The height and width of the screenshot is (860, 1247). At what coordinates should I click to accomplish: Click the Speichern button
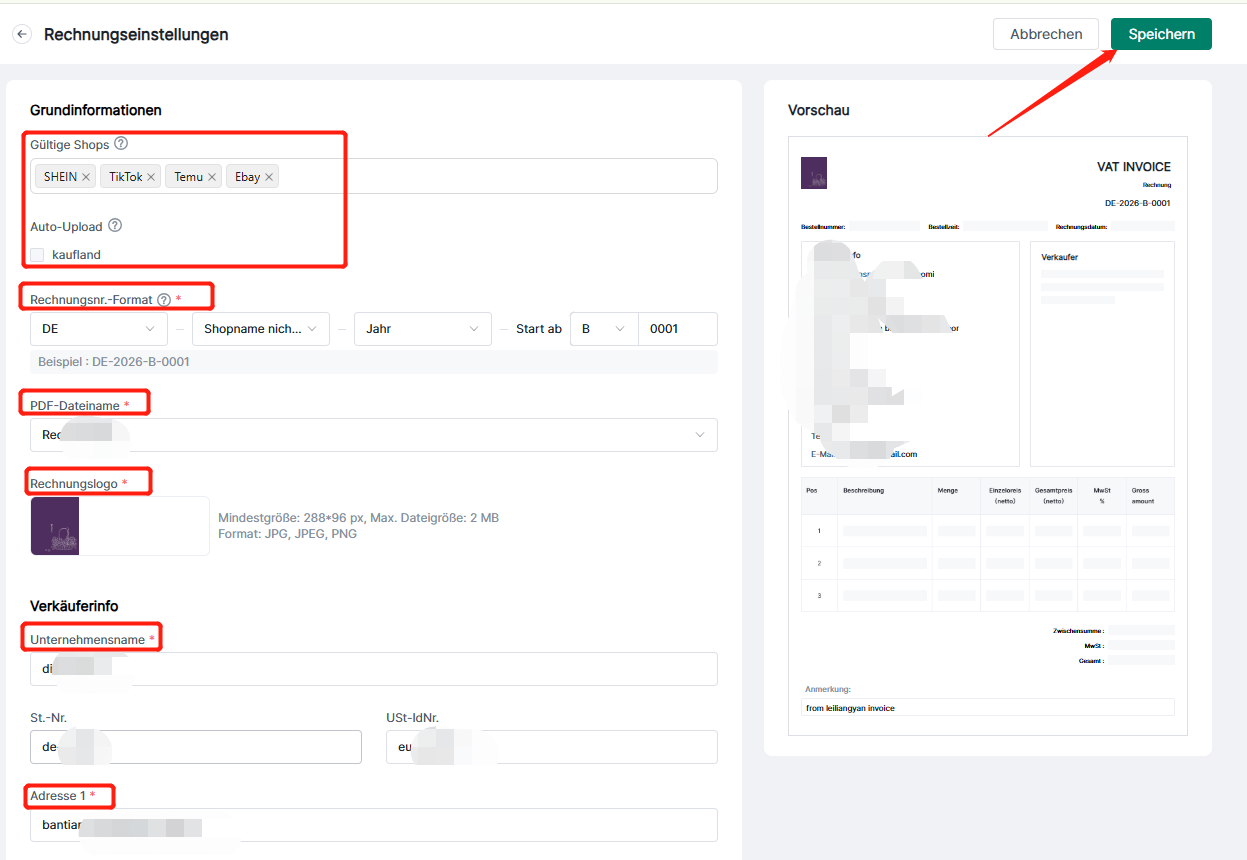[x=1161, y=34]
